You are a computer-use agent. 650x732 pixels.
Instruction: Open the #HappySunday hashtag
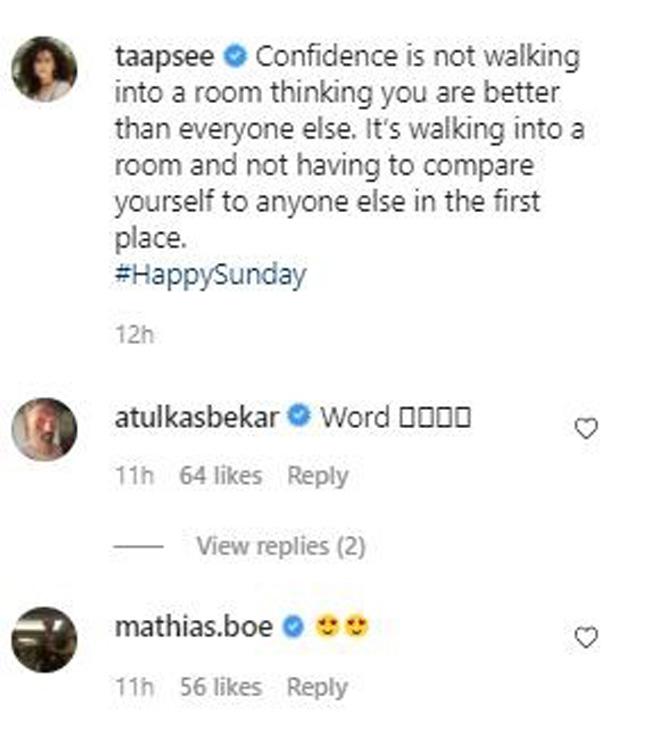click(210, 275)
